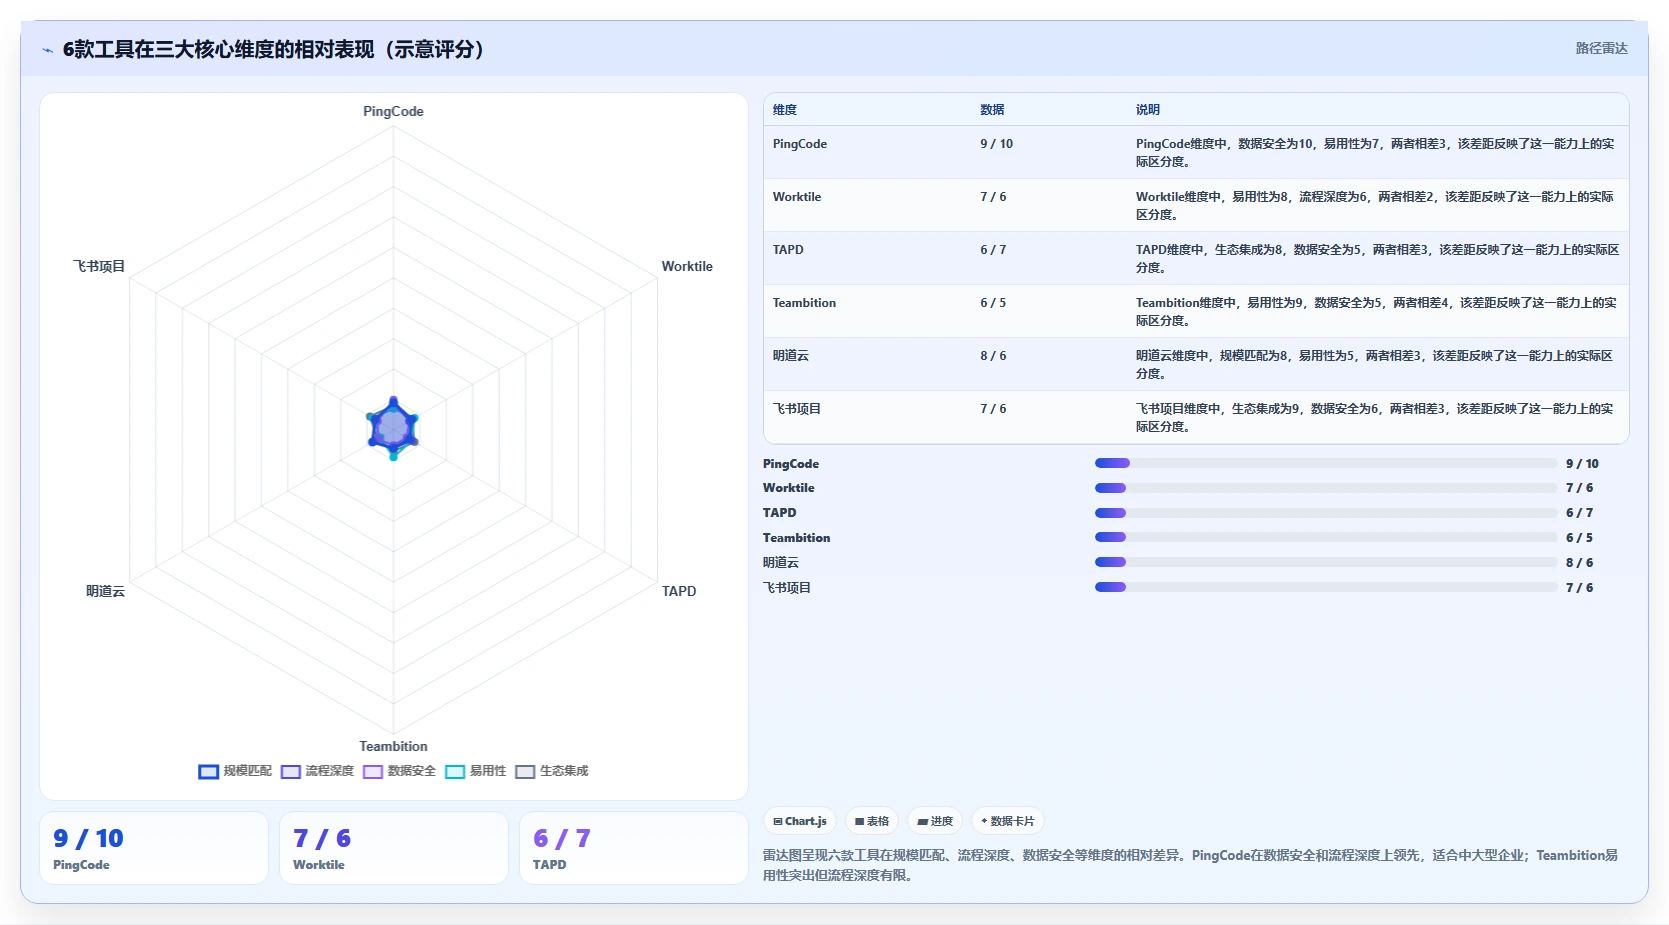Click the small icon before the card title
Viewport: 1669px width, 925px height.
(x=47, y=50)
